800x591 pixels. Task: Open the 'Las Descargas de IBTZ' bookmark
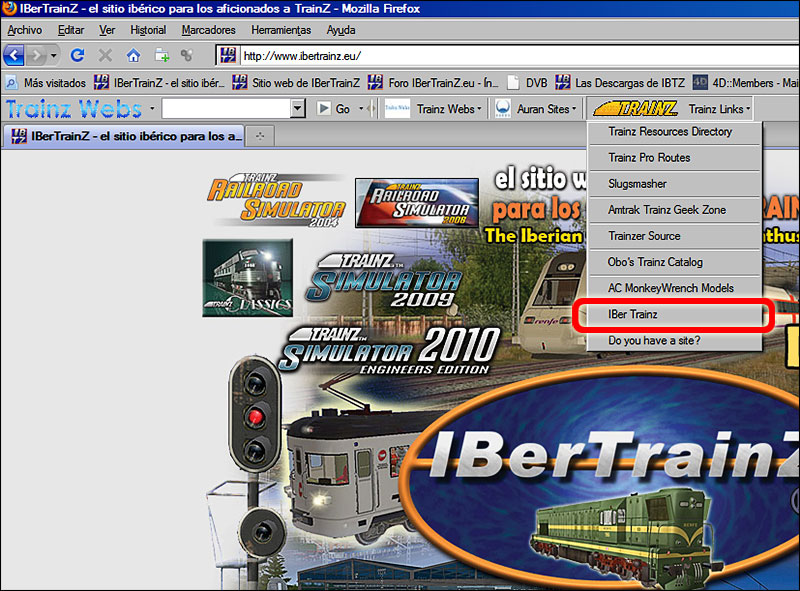620,83
